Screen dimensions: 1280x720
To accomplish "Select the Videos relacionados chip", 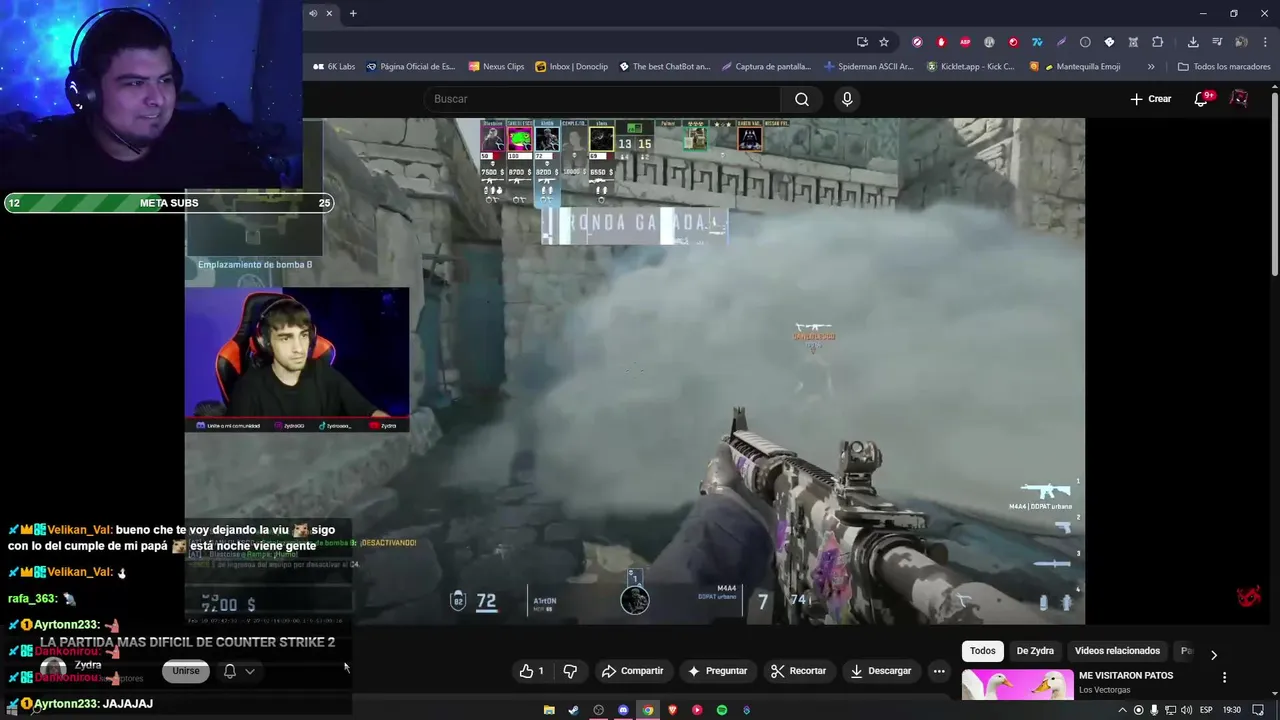I will pos(1117,651).
